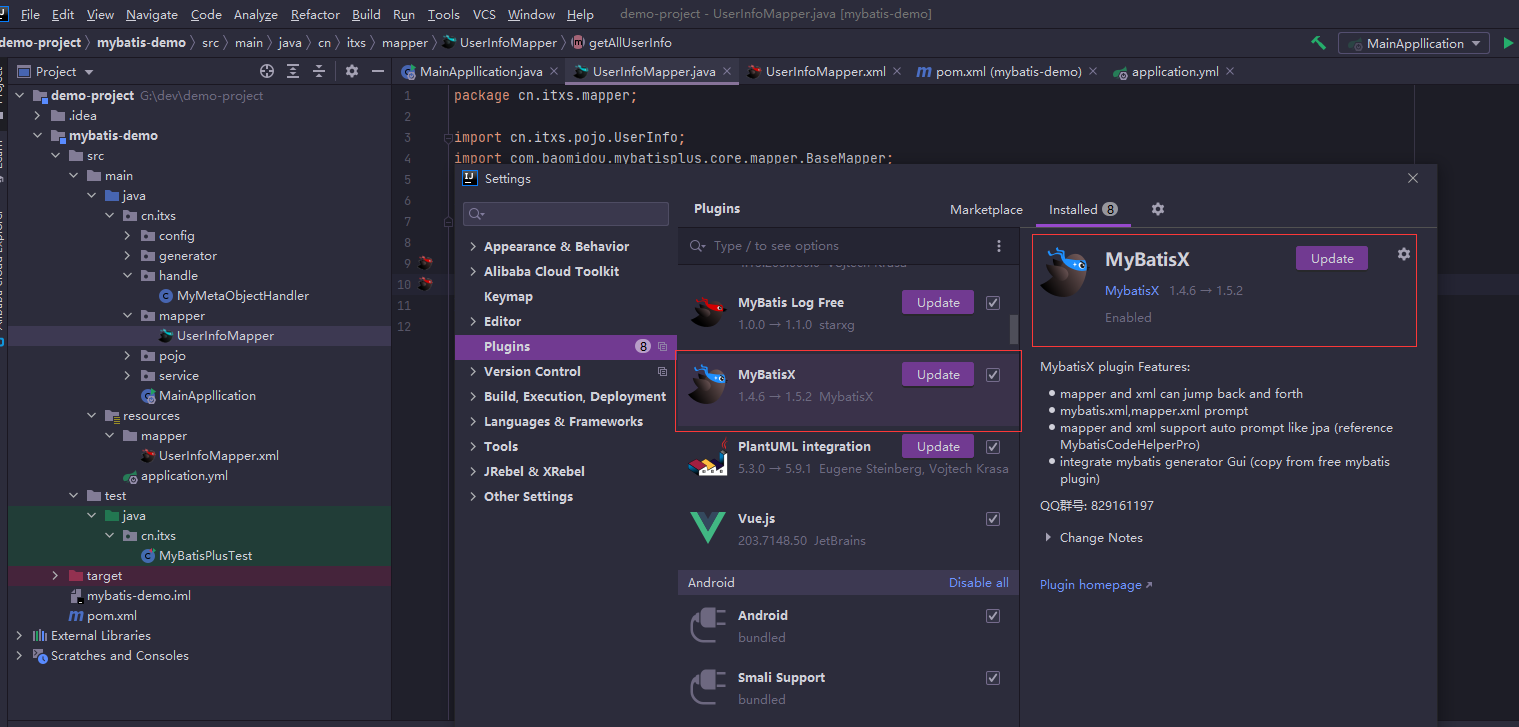Click the Smali Support plug icon
1519x727 pixels.
pos(708,687)
